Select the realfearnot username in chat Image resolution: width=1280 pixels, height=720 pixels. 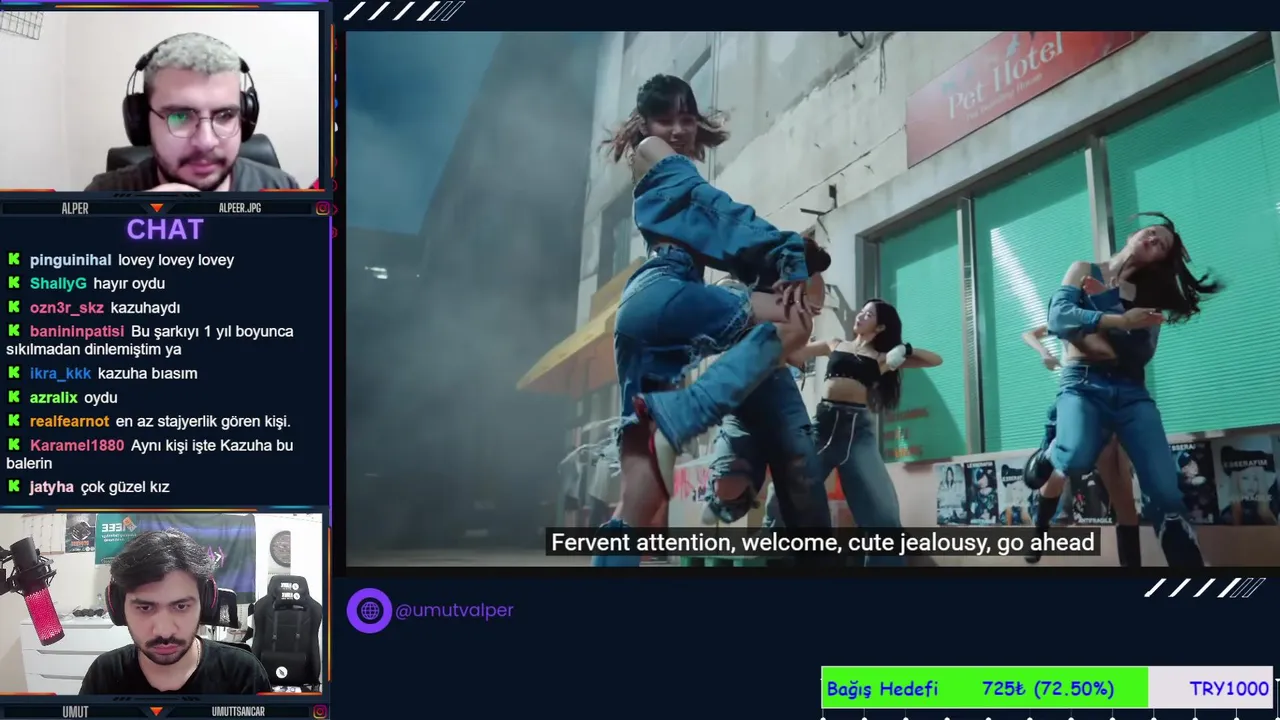tap(69, 422)
